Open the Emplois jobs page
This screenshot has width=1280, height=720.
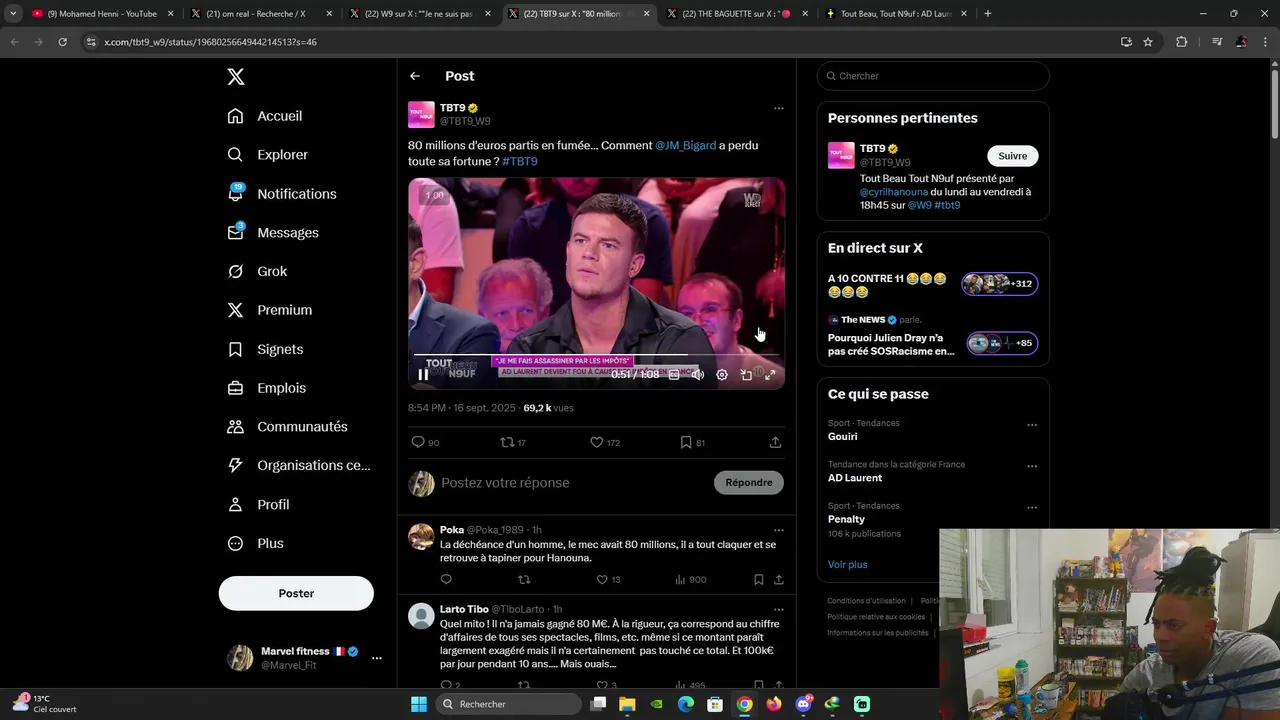(x=267, y=388)
